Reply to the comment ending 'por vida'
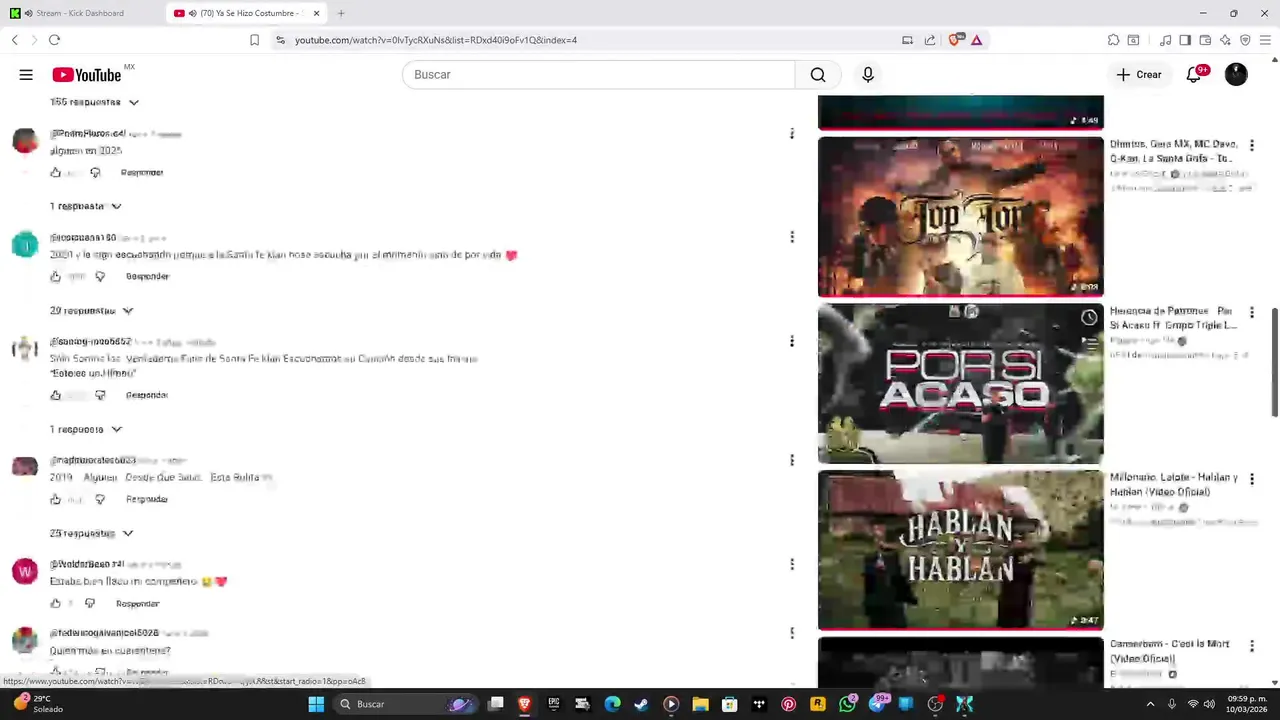 point(148,277)
